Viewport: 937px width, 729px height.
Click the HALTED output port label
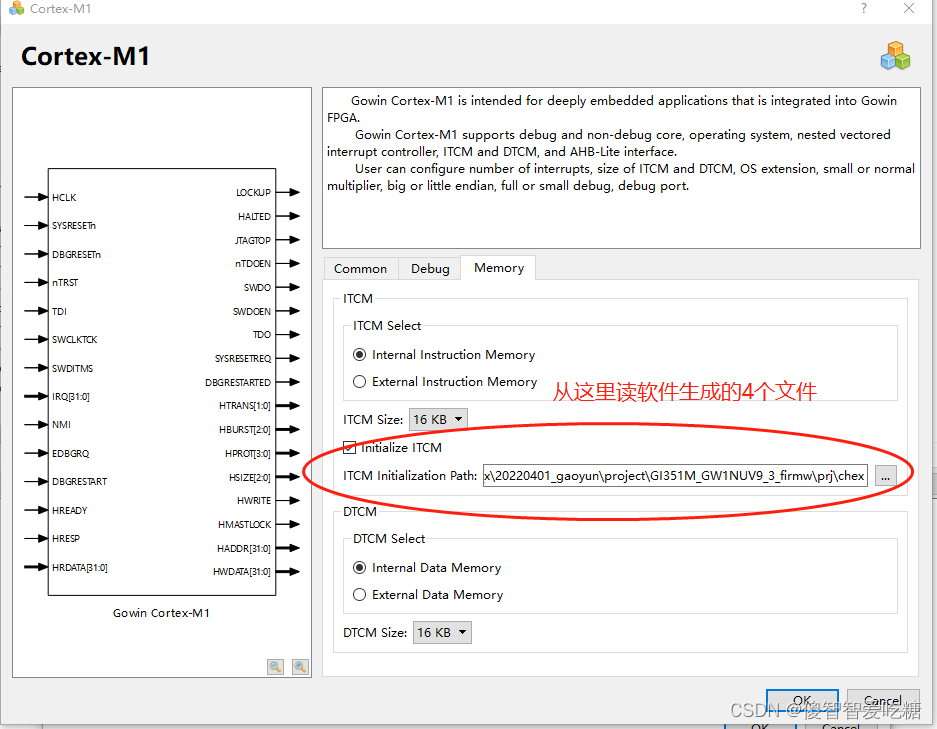click(x=255, y=216)
